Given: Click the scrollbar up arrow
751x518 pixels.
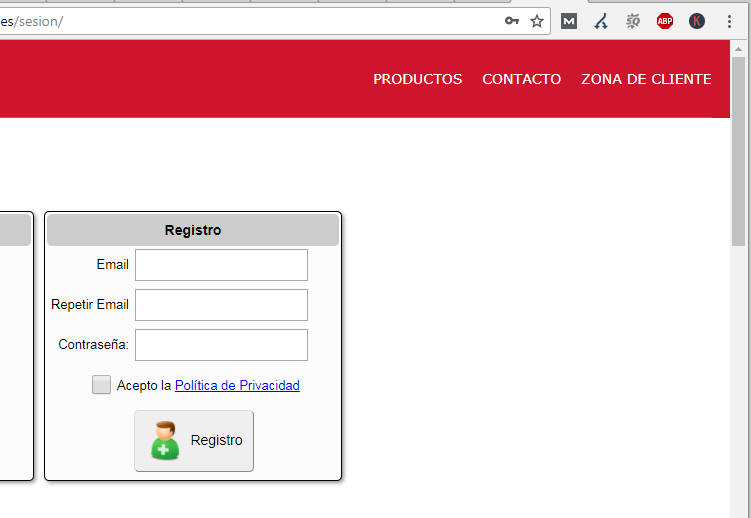Looking at the screenshot, I should pyautogui.click(x=739, y=48).
